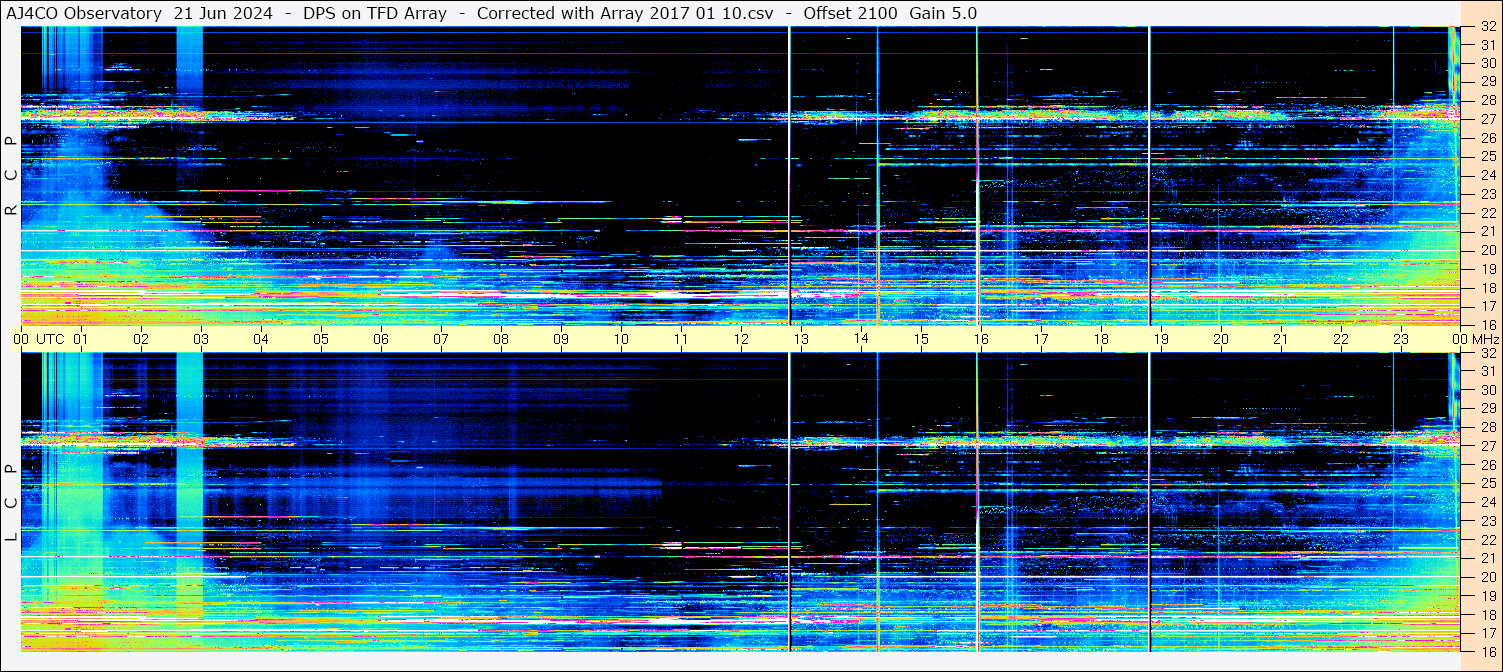Click the 27 MHz tick of LCP panel
This screenshot has width=1503, height=672.
pos(1488,446)
